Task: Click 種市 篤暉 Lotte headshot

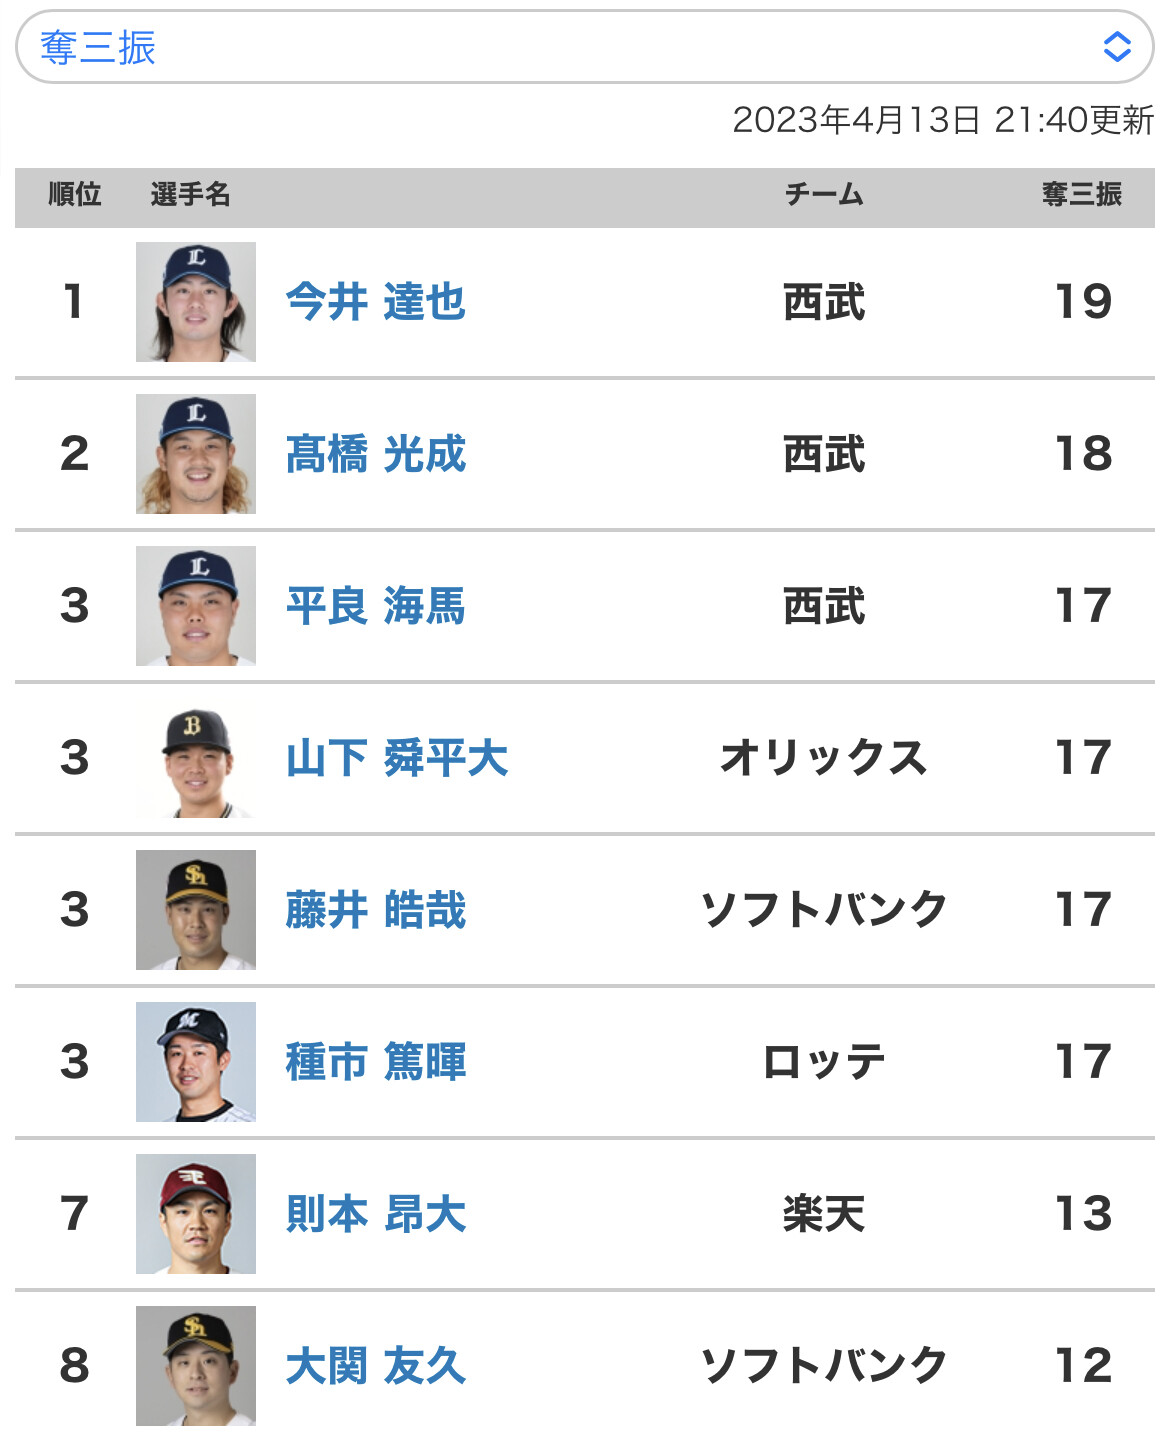Action: 196,1062
